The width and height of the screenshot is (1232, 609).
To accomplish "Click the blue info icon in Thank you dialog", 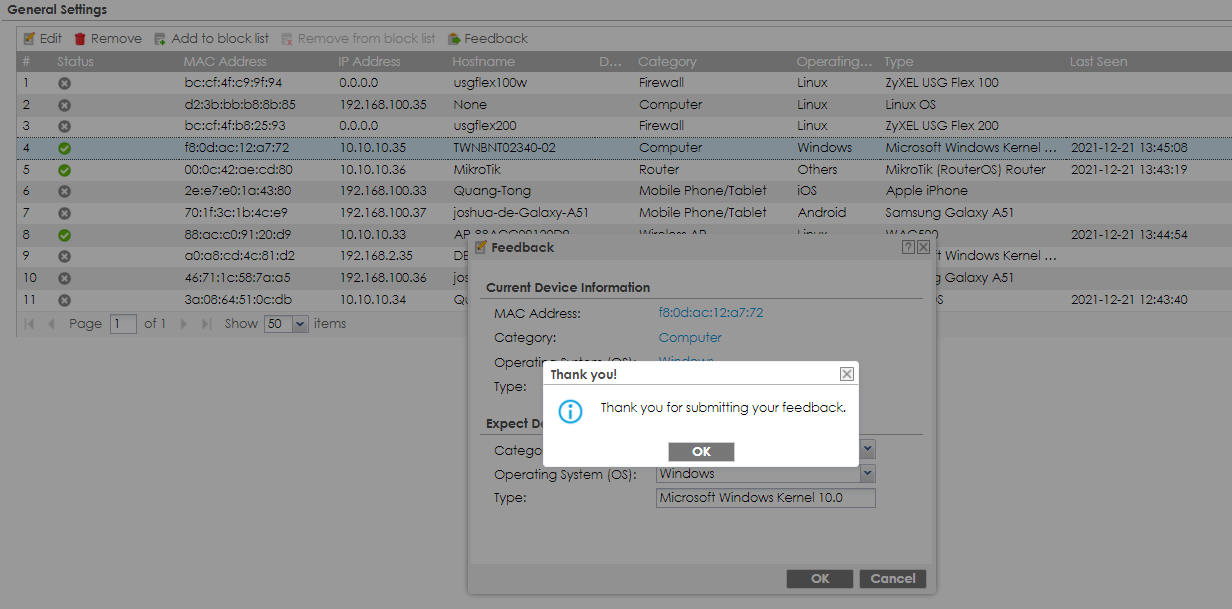I will pos(570,411).
